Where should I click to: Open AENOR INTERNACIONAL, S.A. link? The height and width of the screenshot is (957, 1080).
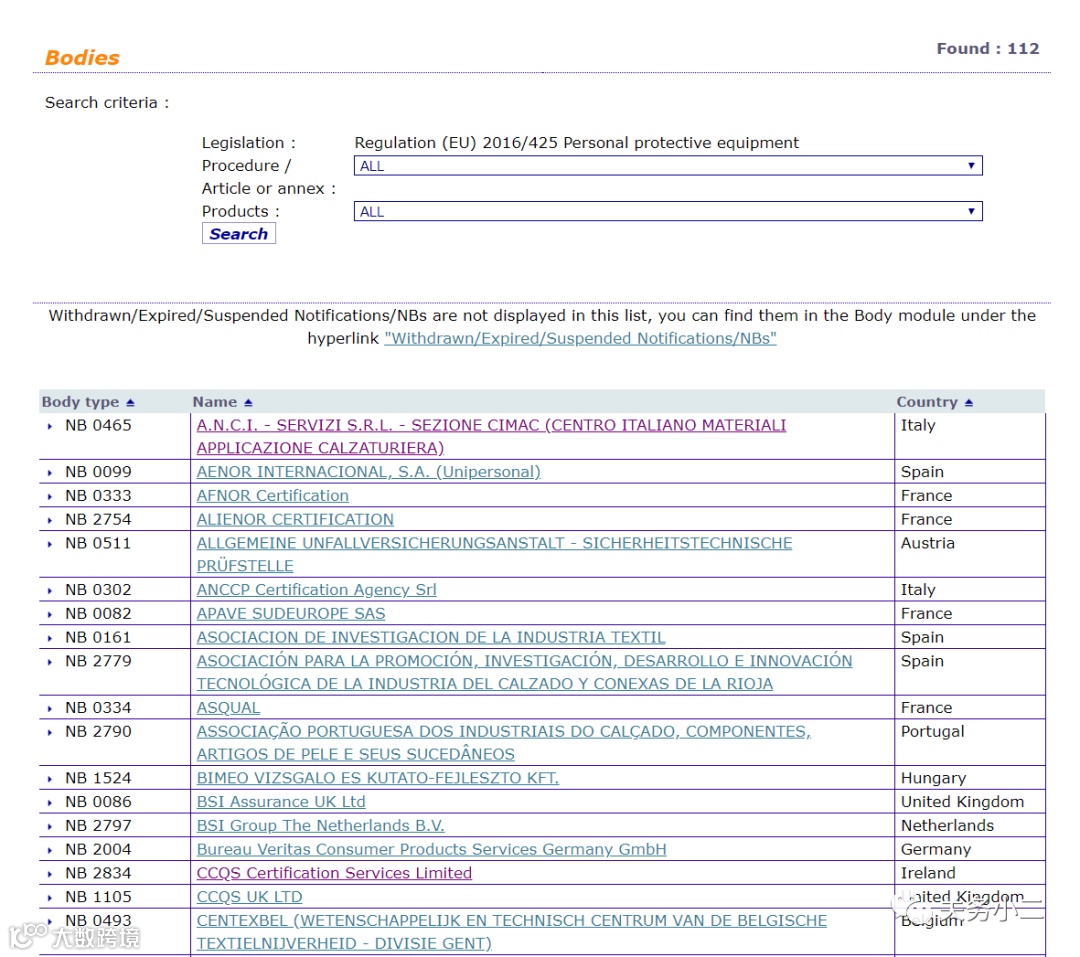(368, 472)
